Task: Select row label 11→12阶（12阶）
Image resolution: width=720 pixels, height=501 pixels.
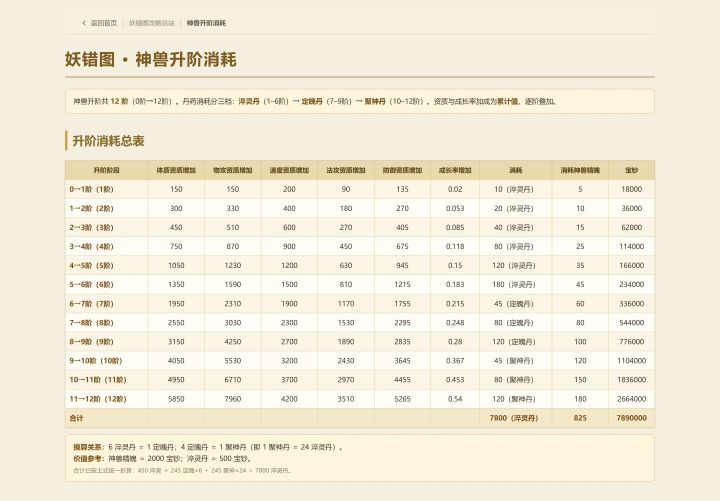Action: pos(98,399)
